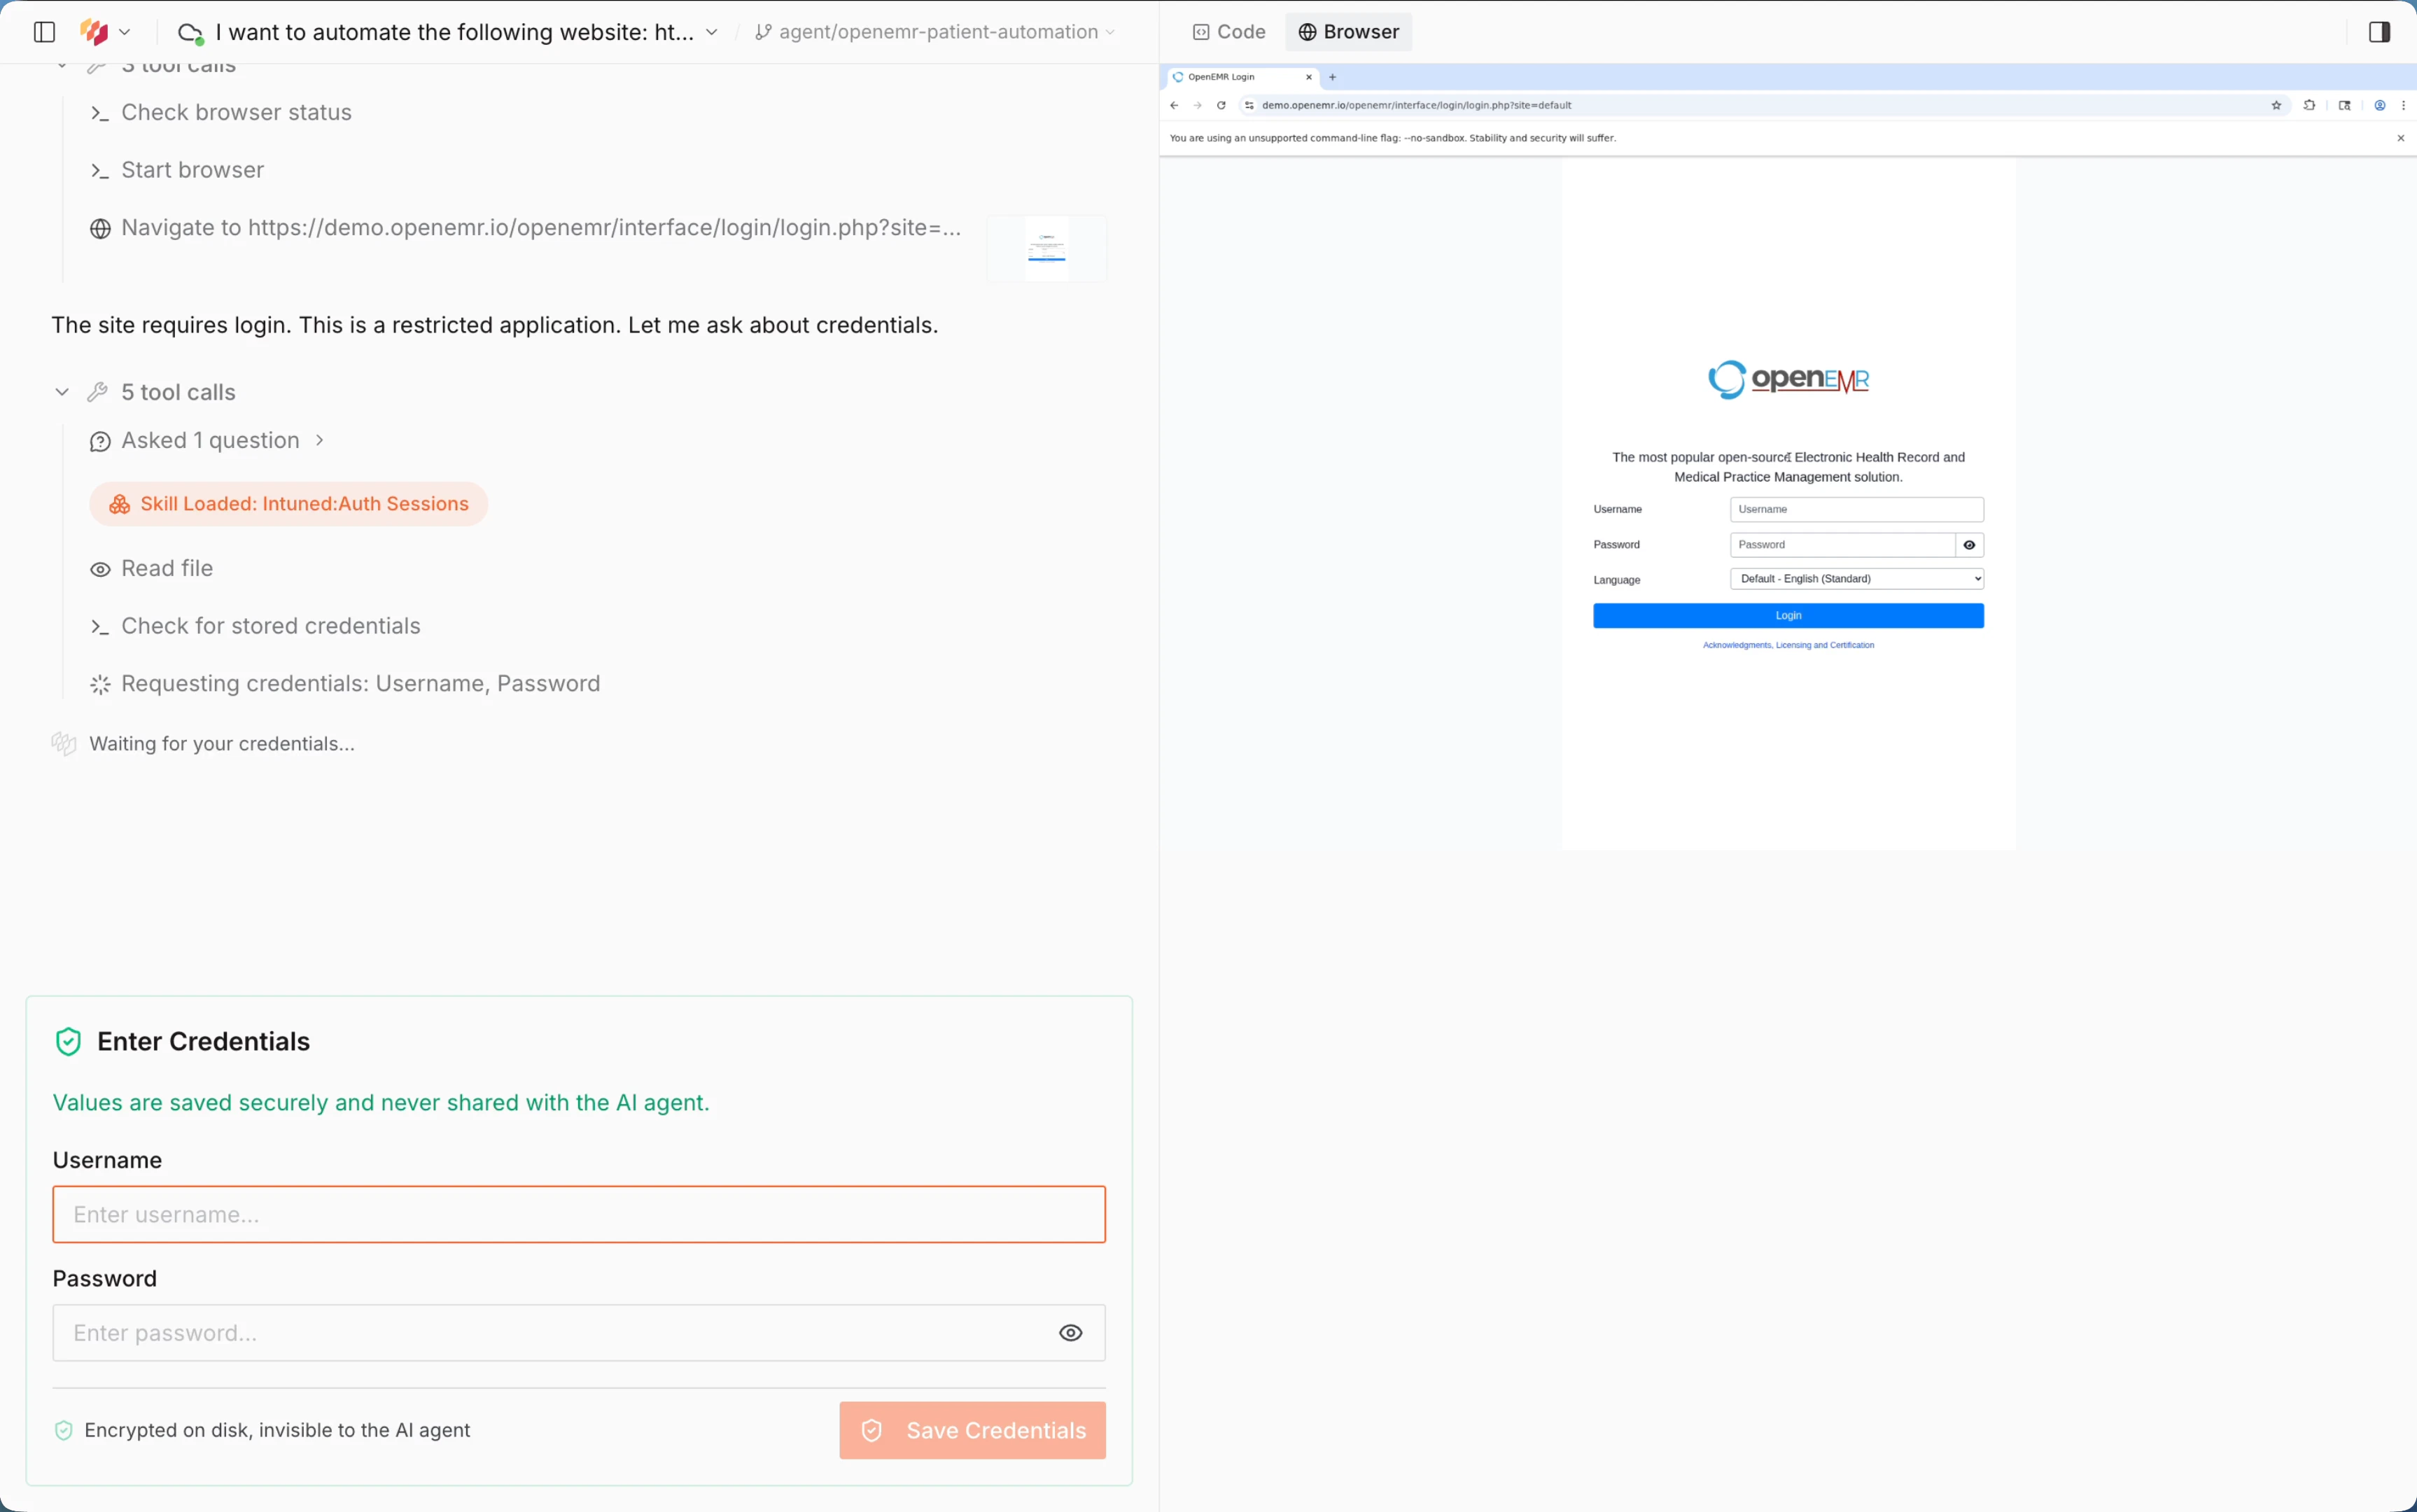
Task: Collapse the 5 tool calls section
Action: pyautogui.click(x=61, y=391)
